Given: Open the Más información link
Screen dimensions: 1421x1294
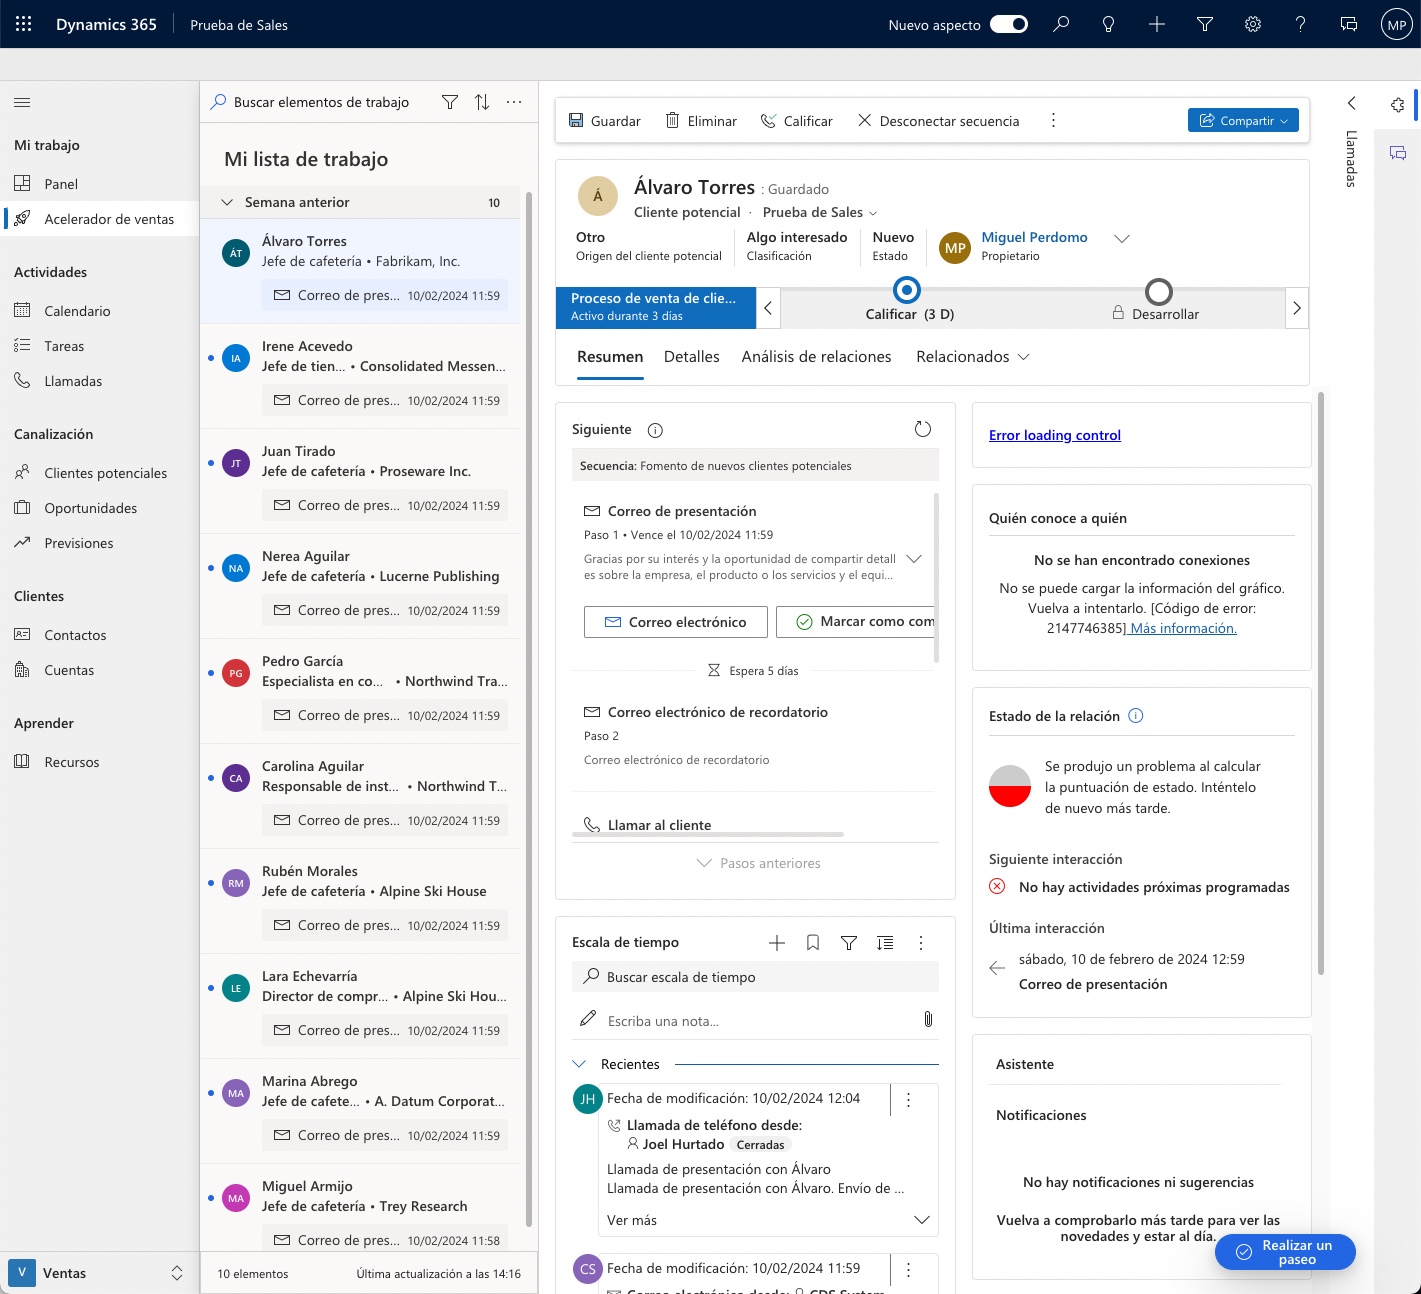Looking at the screenshot, I should coord(1183,628).
